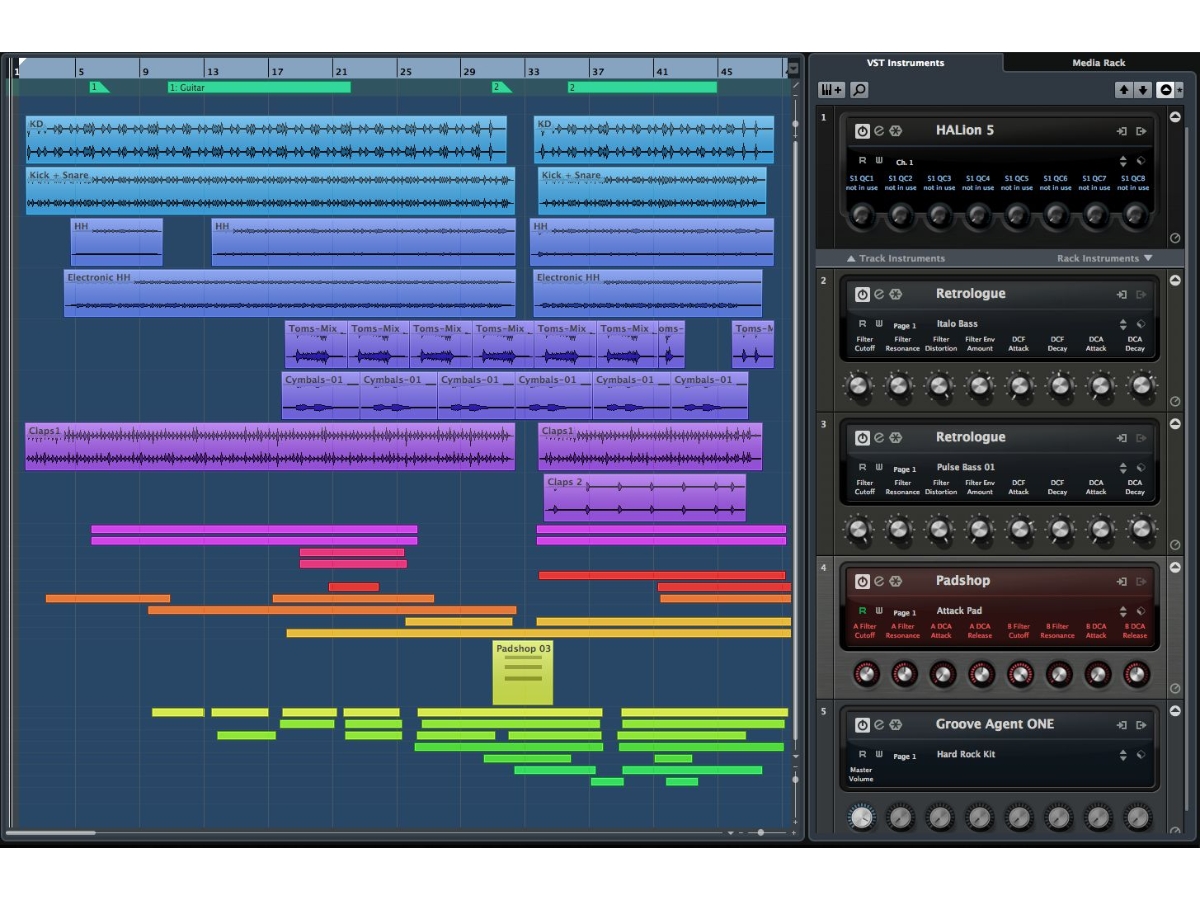This screenshot has height=900, width=1200.
Task: Add a new track instrument with keyboard-plus icon
Action: pos(832,90)
